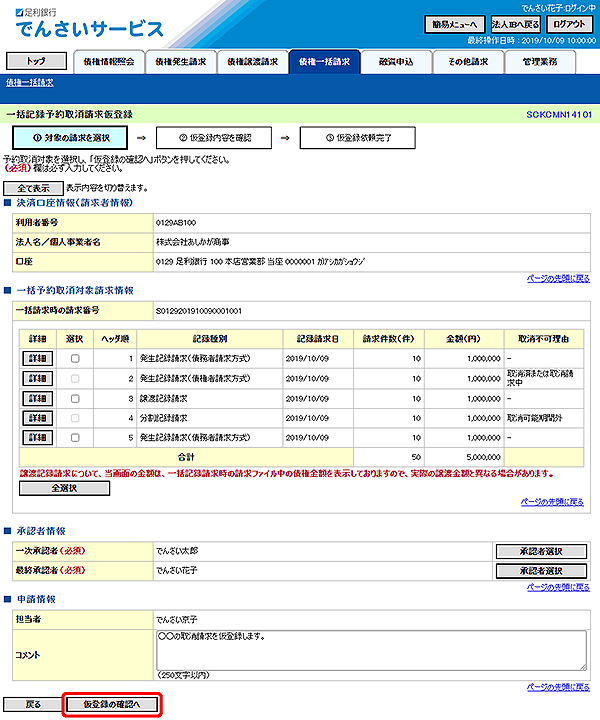Image resolution: width=600 pixels, height=720 pixels.
Task: Select checkbox for 譲渡記録請求 row 3
Action: (x=75, y=398)
